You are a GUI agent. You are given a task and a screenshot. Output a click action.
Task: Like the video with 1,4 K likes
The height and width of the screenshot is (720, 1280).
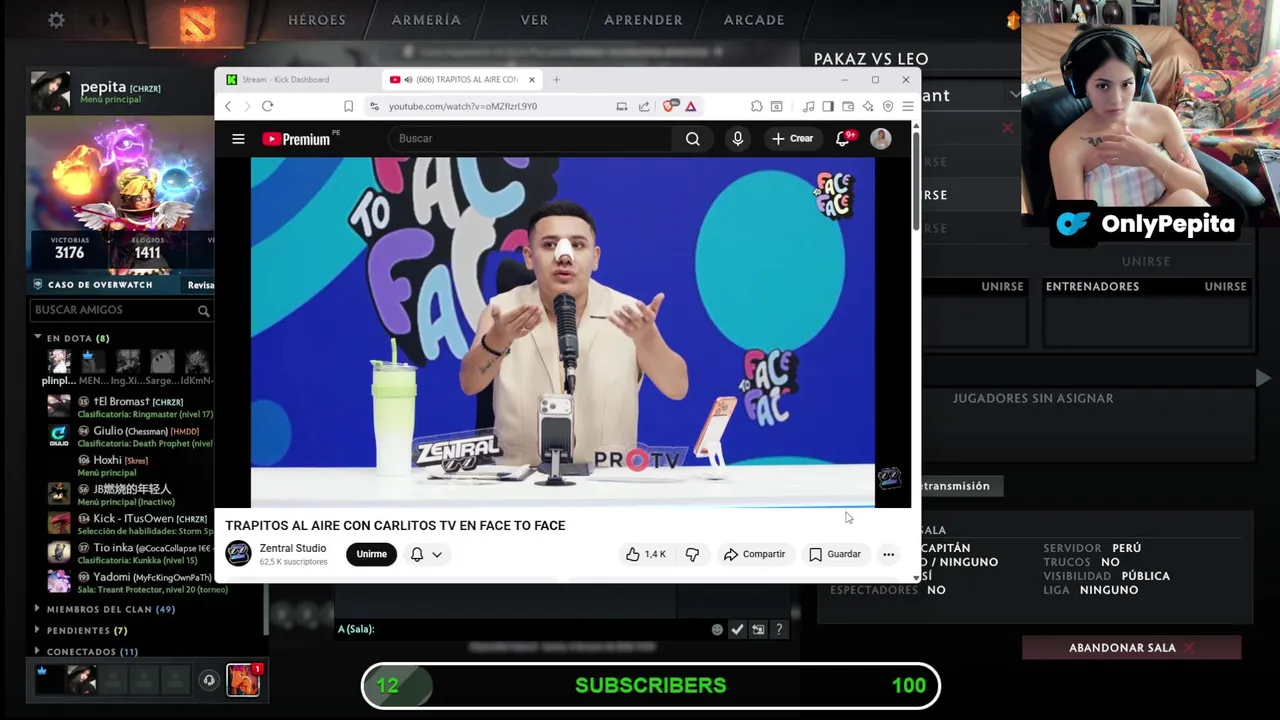[x=646, y=554]
